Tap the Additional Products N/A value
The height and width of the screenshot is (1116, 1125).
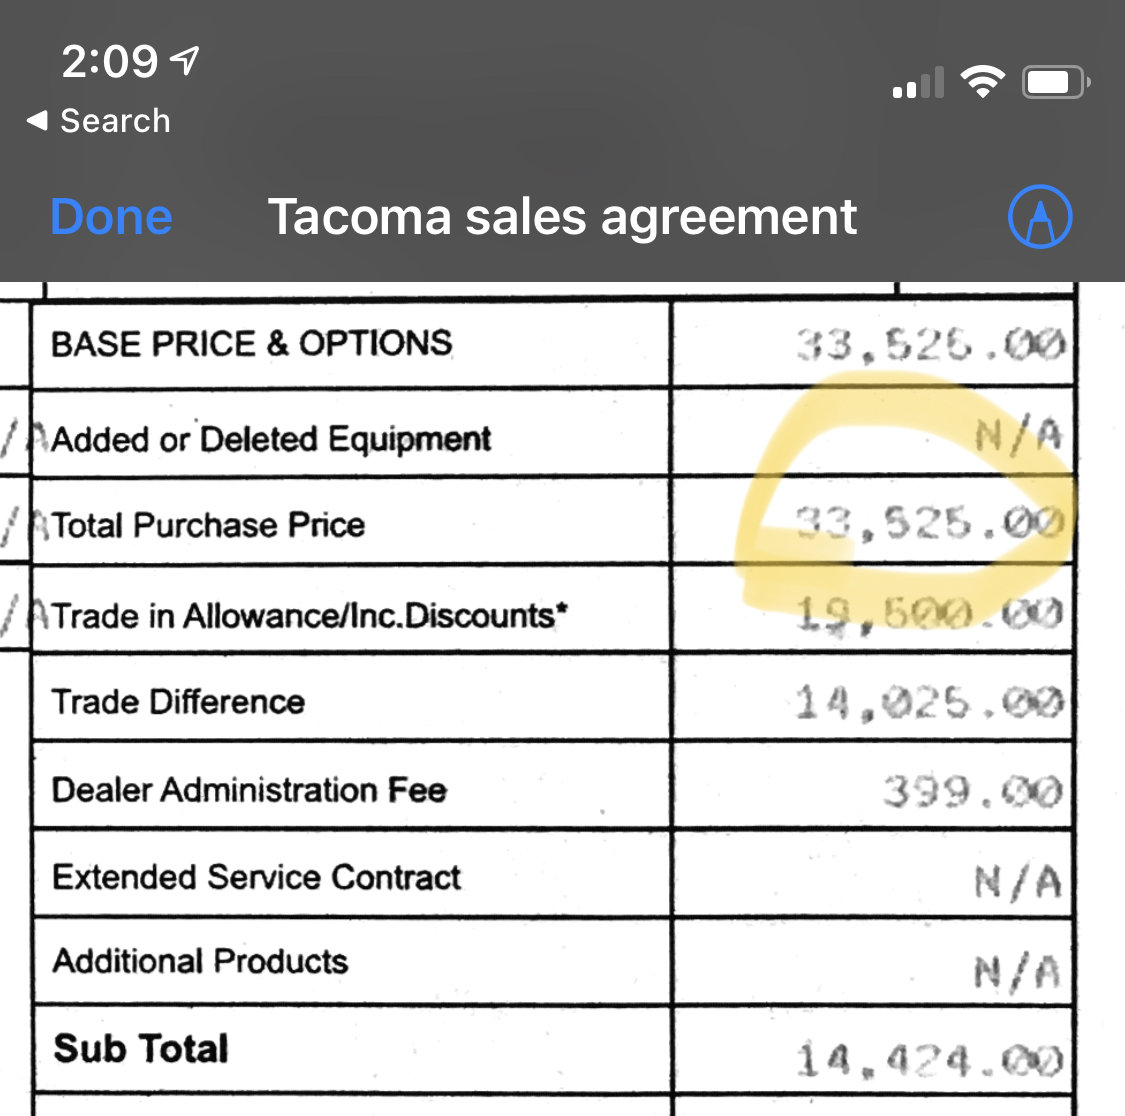coord(1017,972)
